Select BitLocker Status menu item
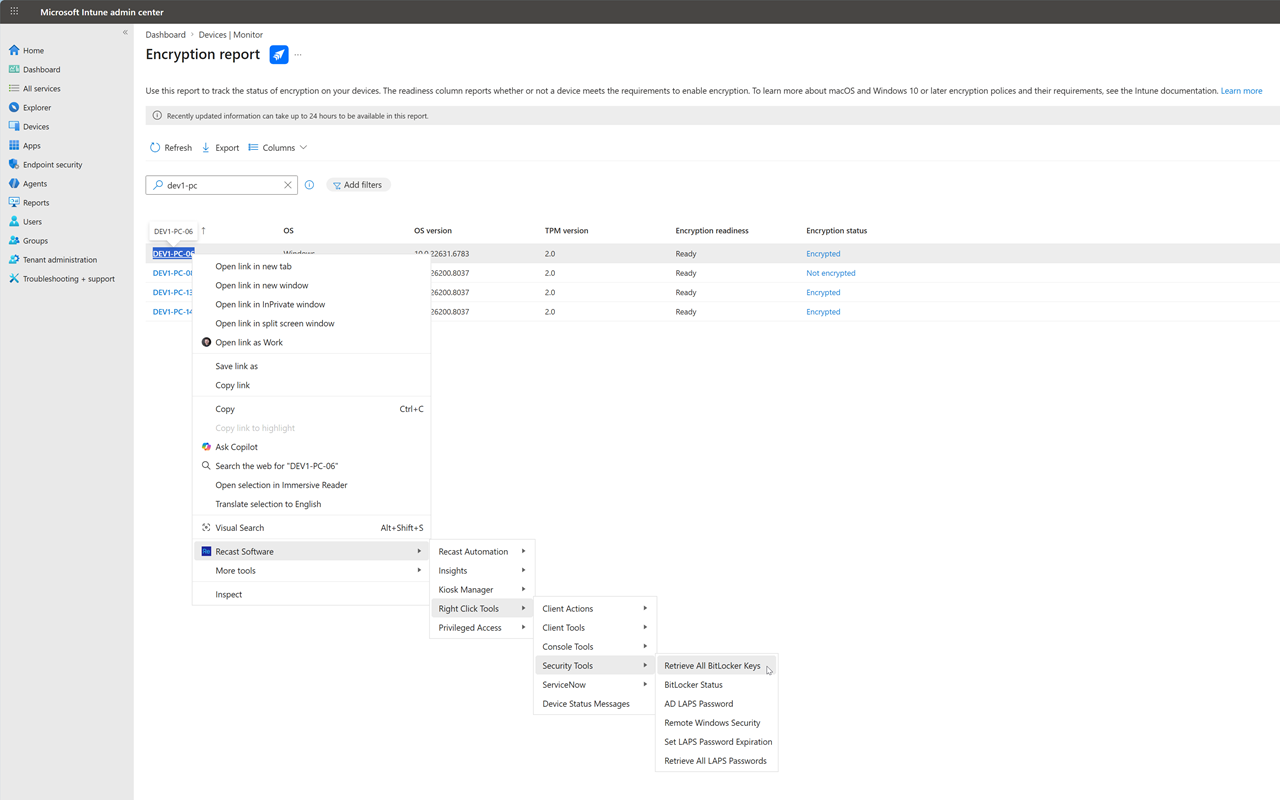This screenshot has width=1280, height=800. coord(717,684)
